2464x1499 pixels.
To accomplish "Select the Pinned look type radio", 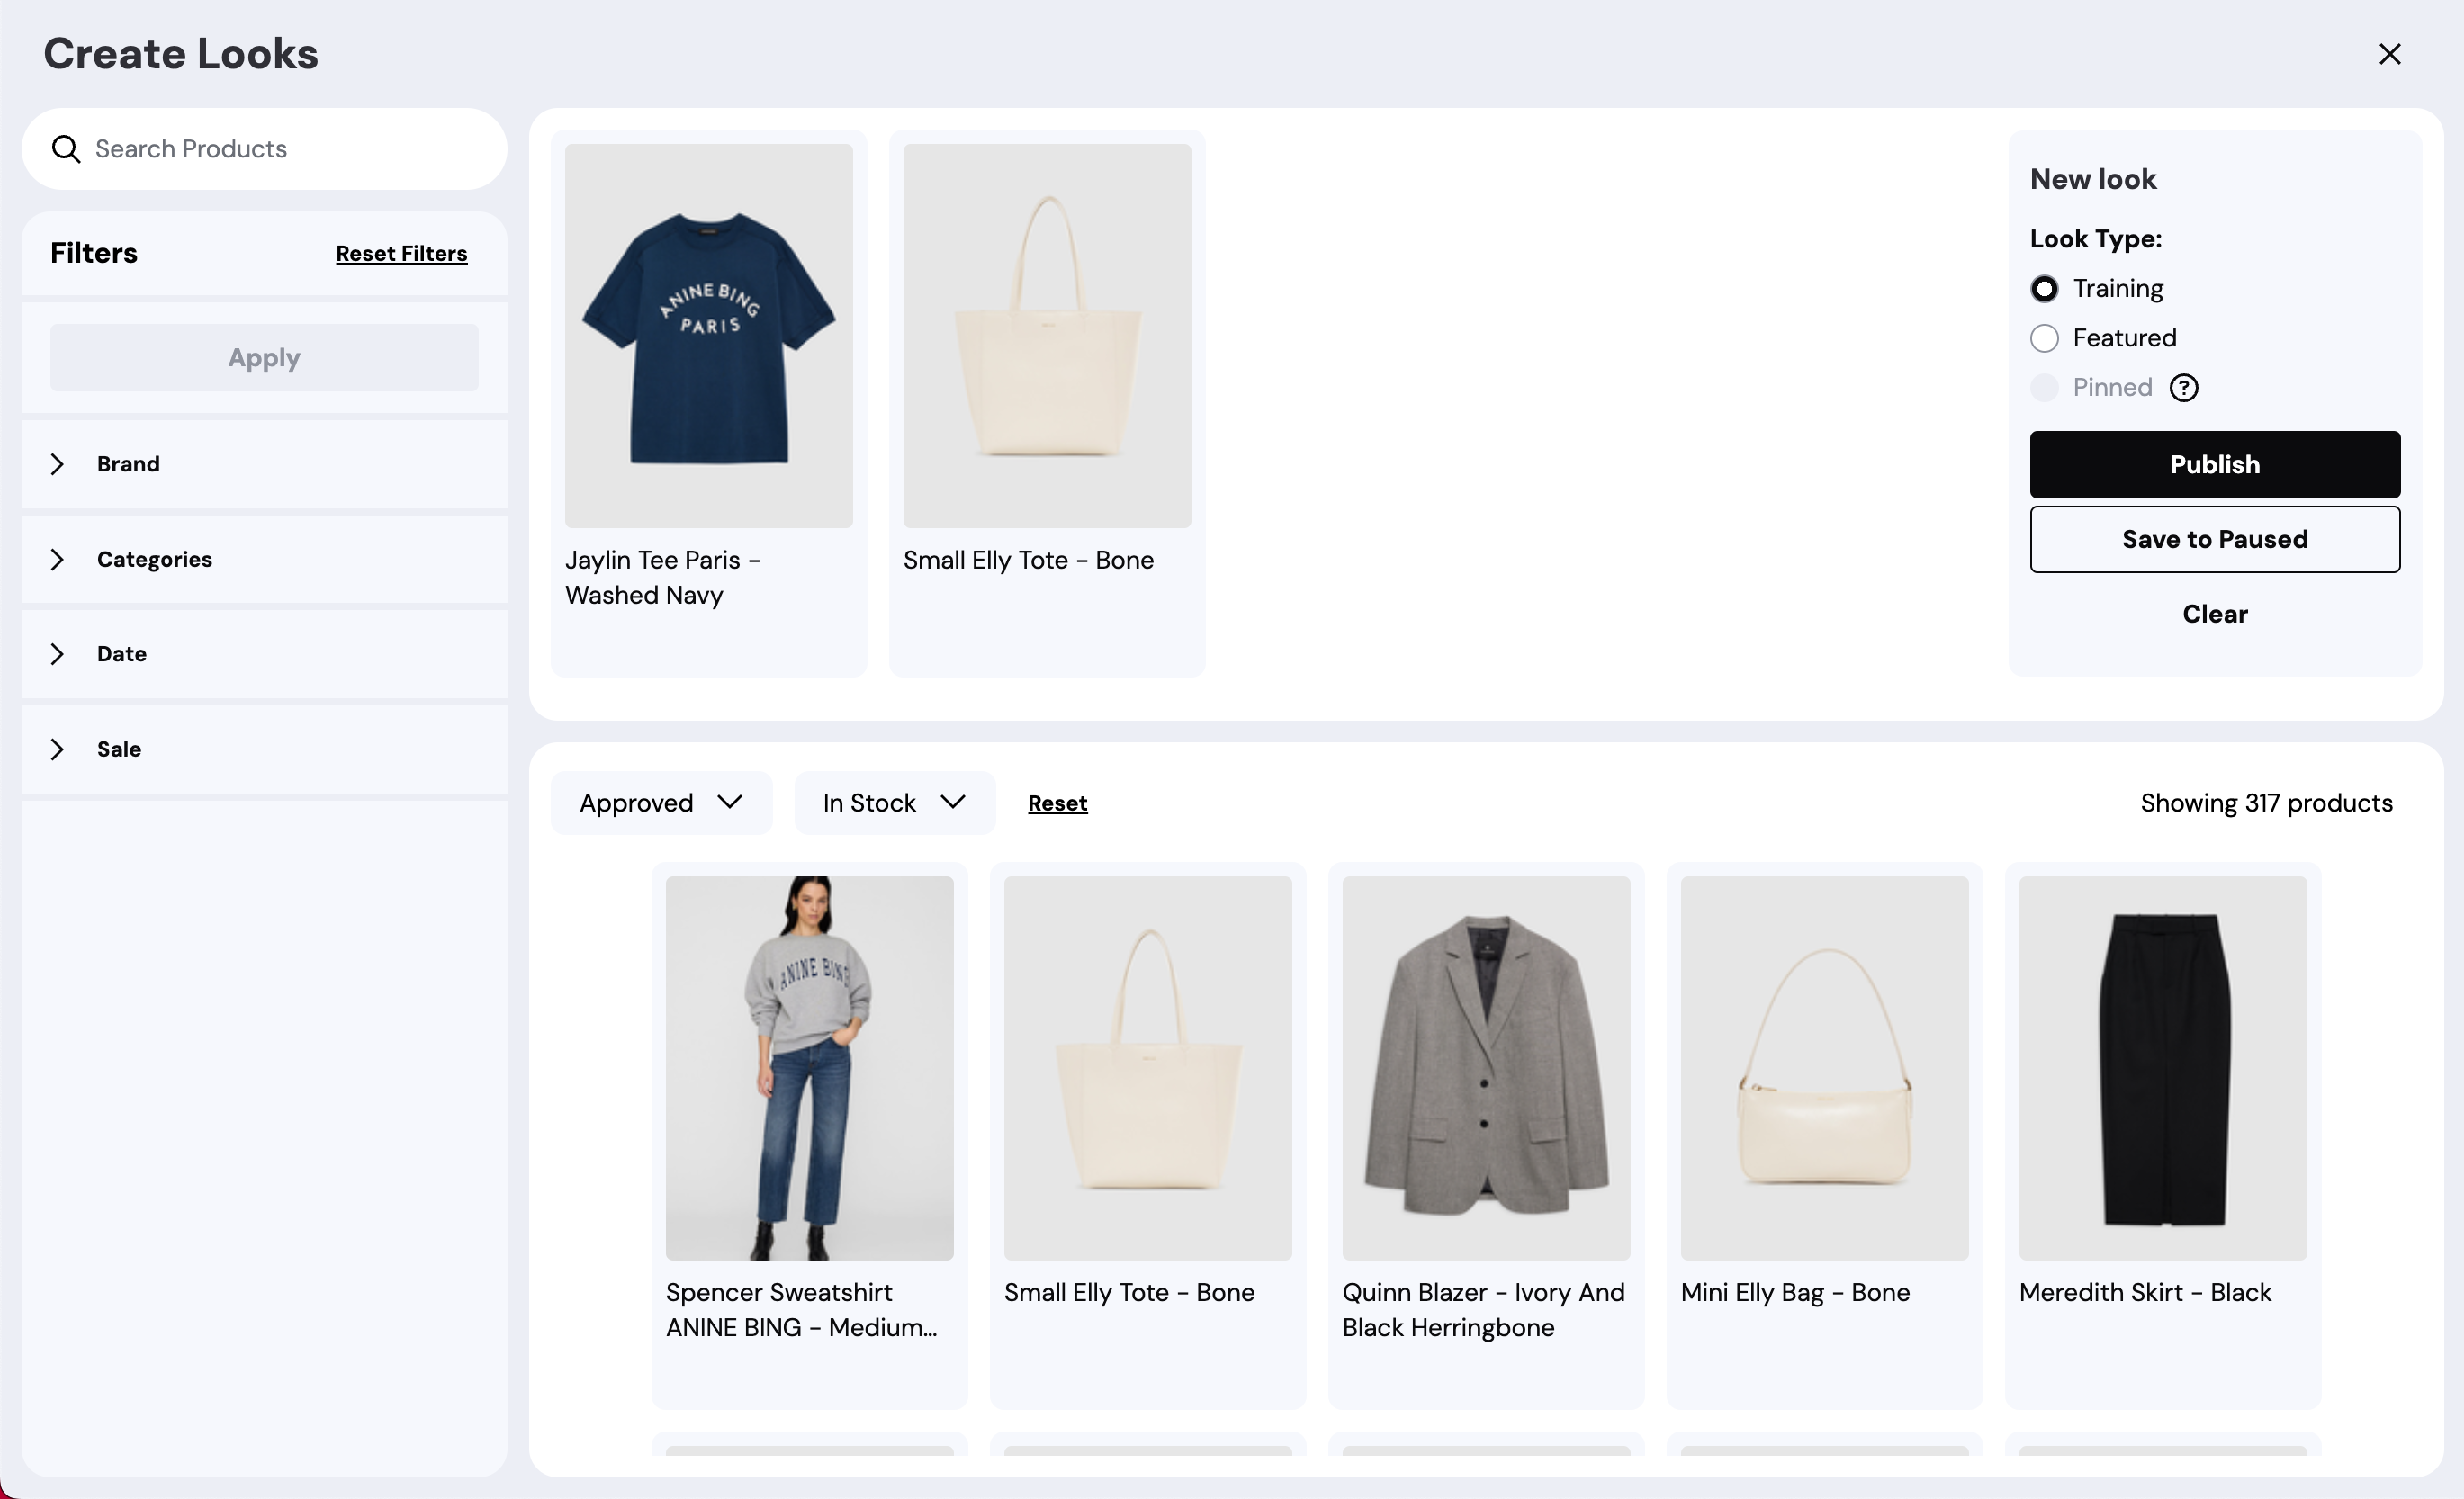I will coord(2044,388).
